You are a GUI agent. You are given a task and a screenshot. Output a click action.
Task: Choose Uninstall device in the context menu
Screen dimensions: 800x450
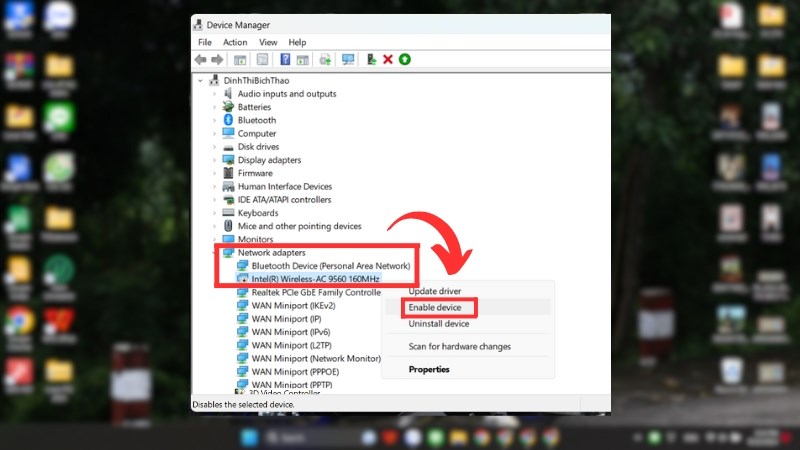(439, 324)
